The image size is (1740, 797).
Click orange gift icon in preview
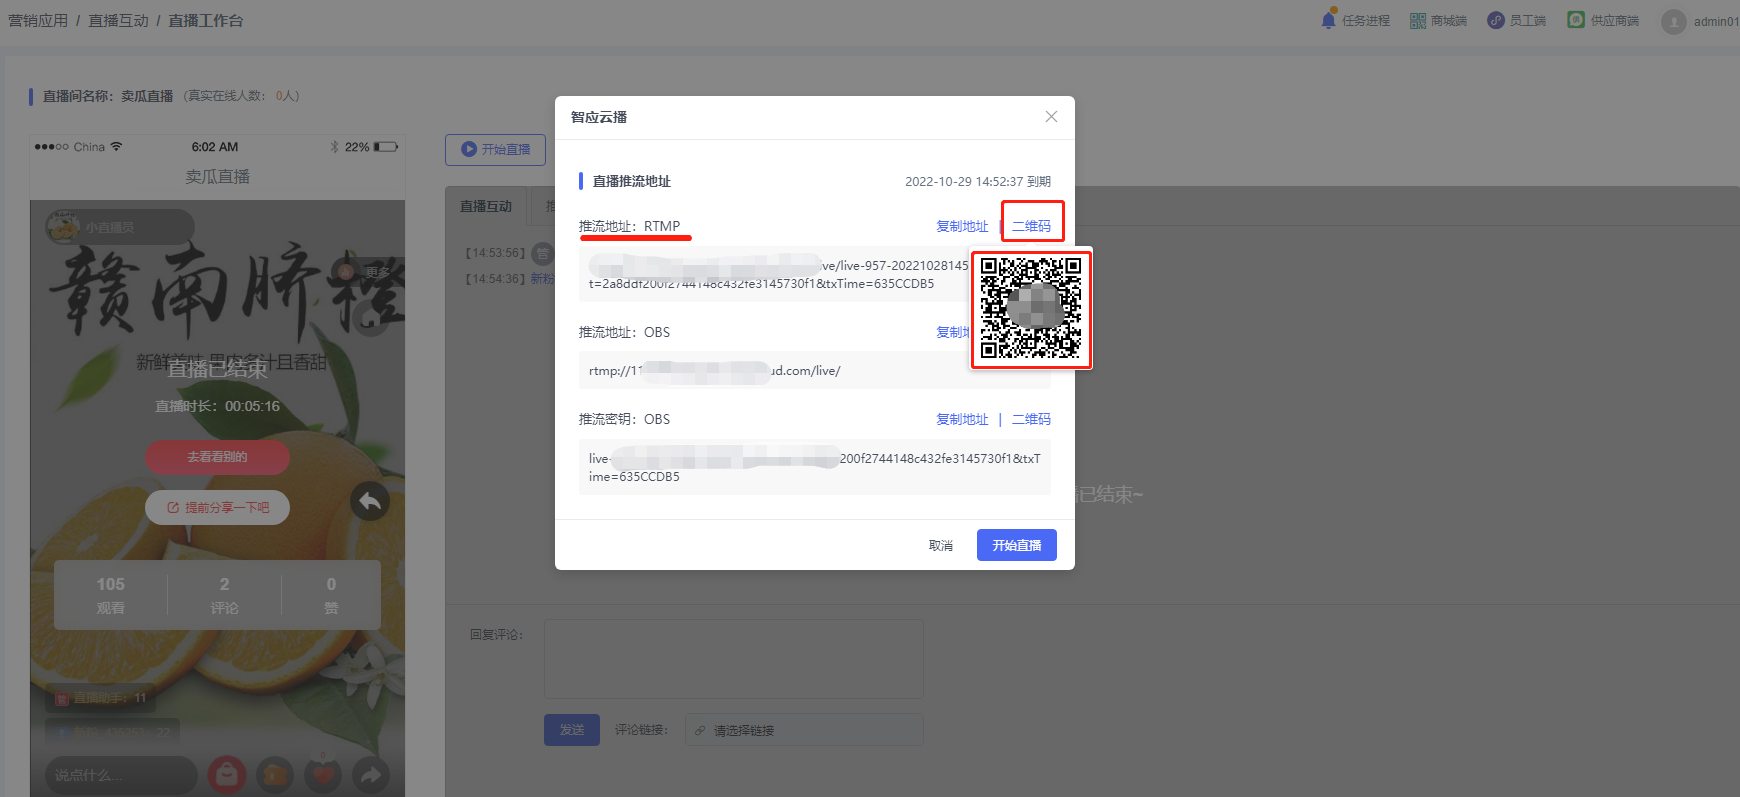[x=275, y=775]
